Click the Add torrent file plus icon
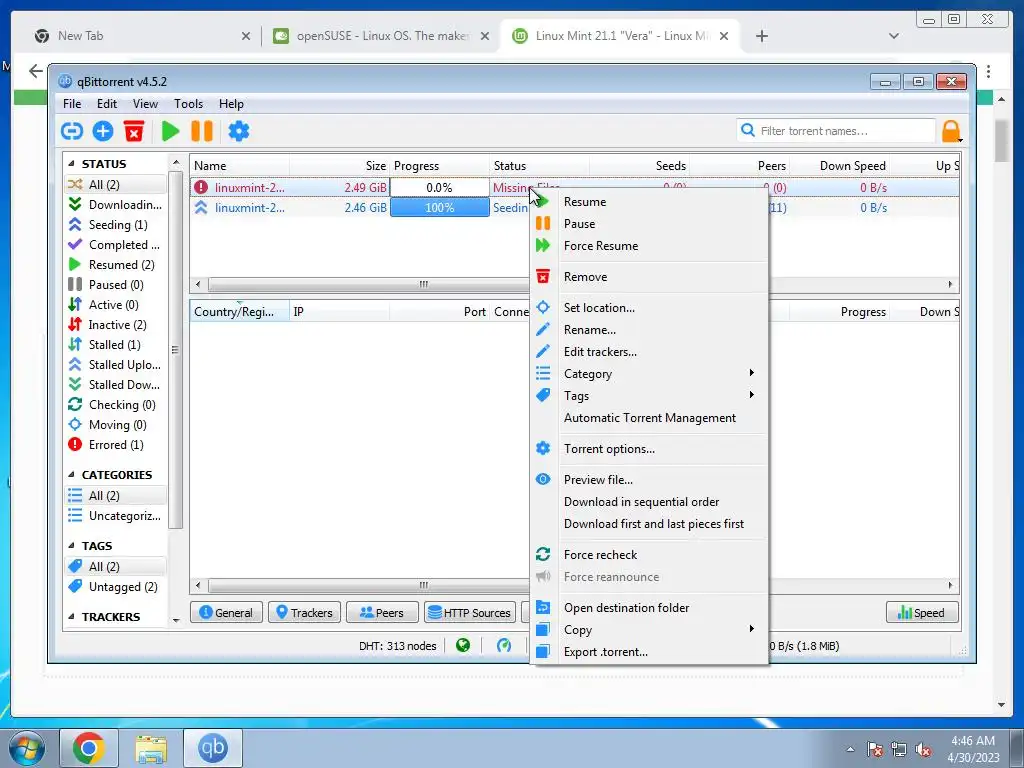1024x768 pixels. coord(103,131)
